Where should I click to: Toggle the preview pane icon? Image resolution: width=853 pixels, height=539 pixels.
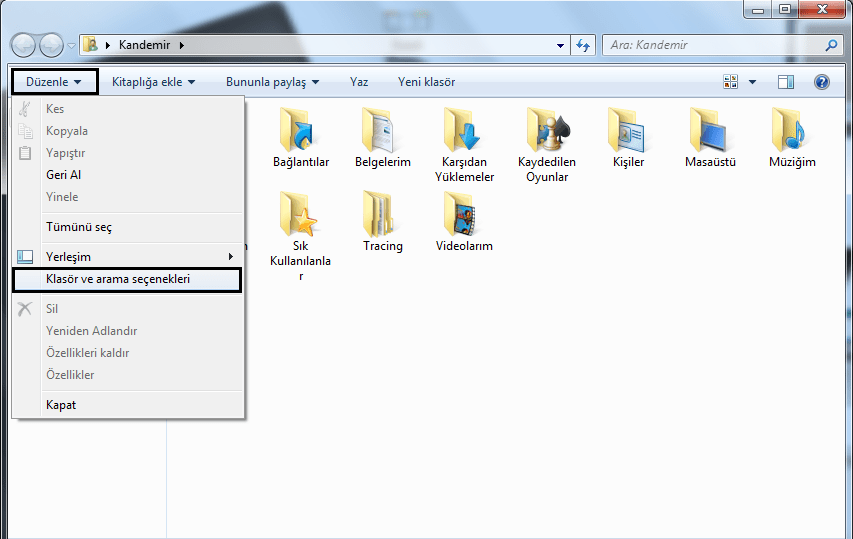click(x=786, y=82)
